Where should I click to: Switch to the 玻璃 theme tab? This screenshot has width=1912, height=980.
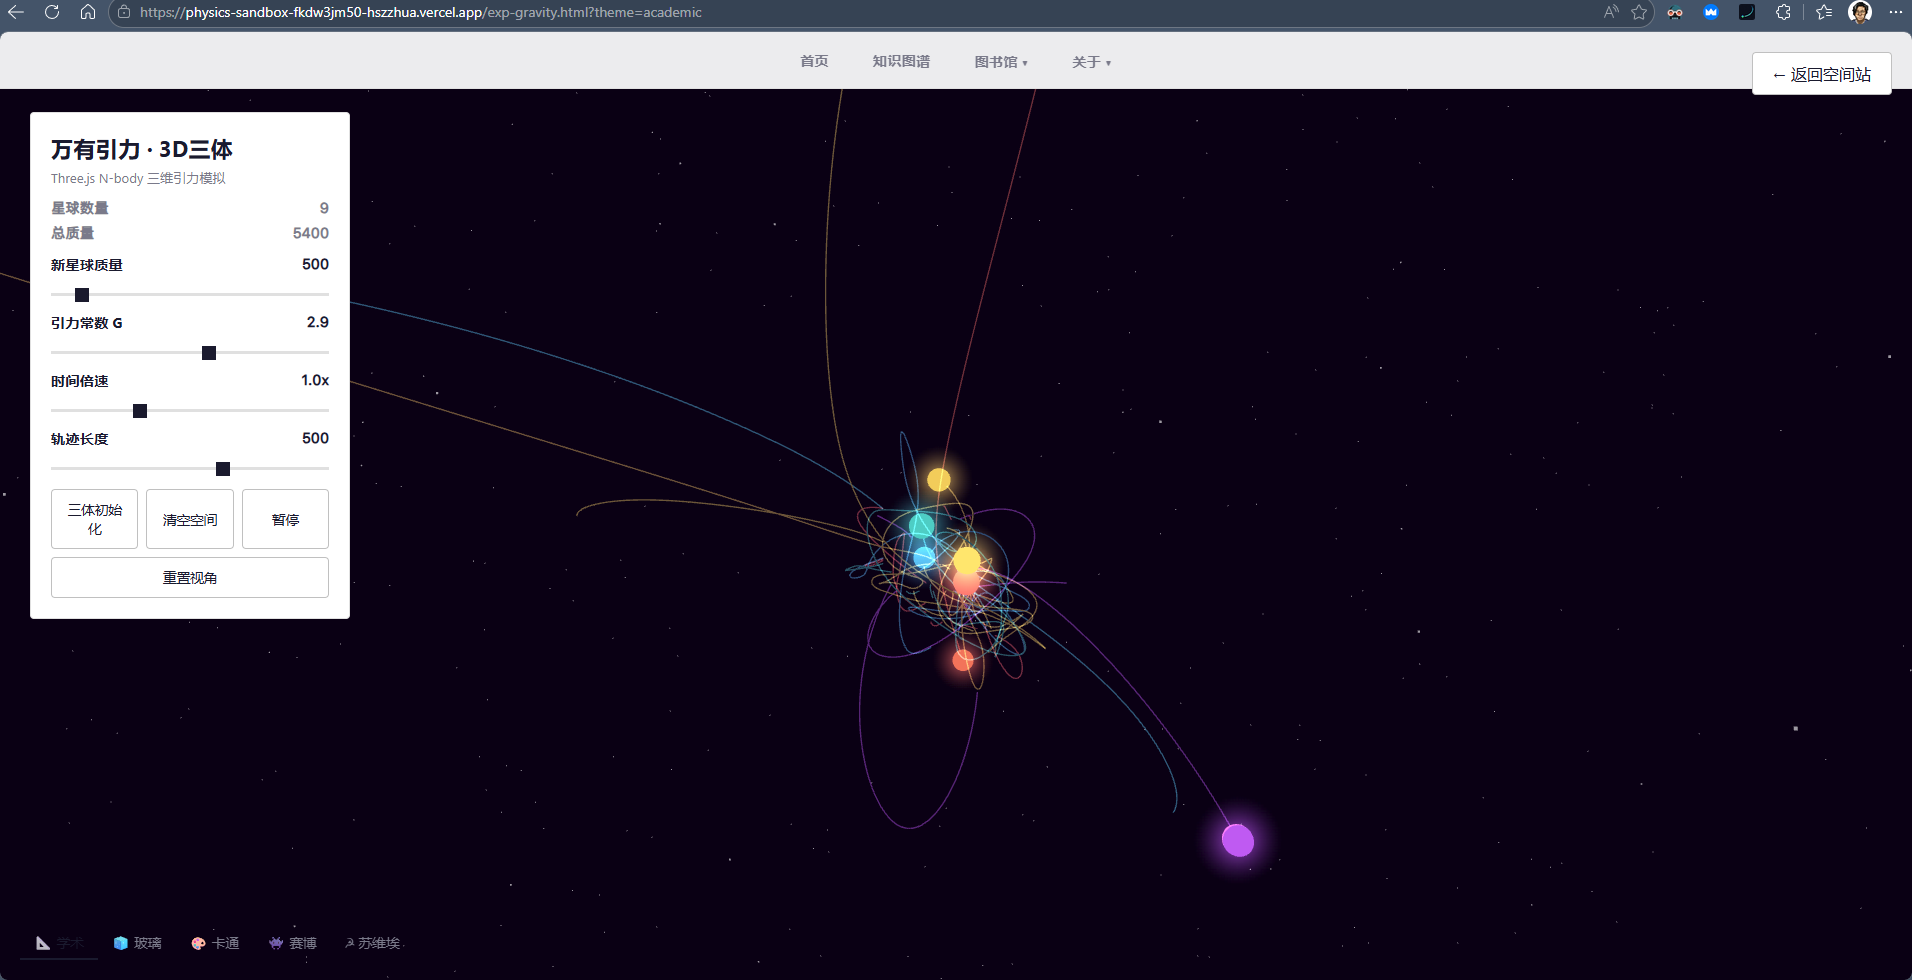click(137, 943)
